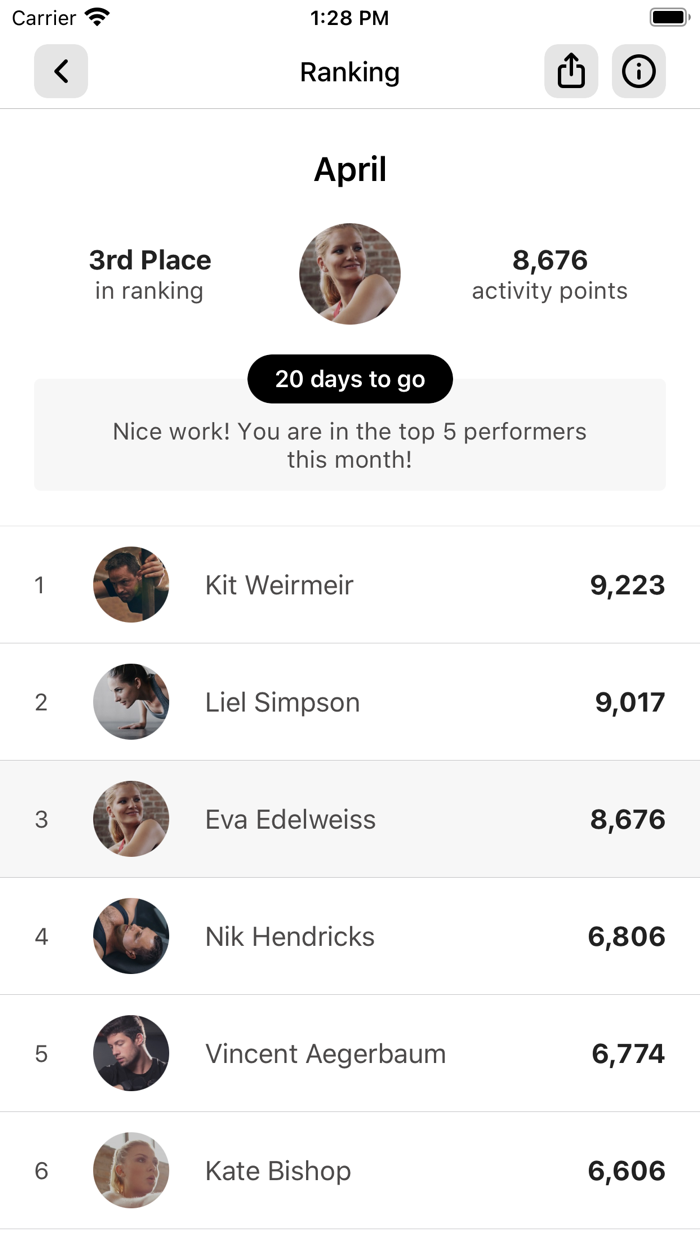The width and height of the screenshot is (700, 1244).
Task: Open details via the circled info button
Action: tap(638, 71)
